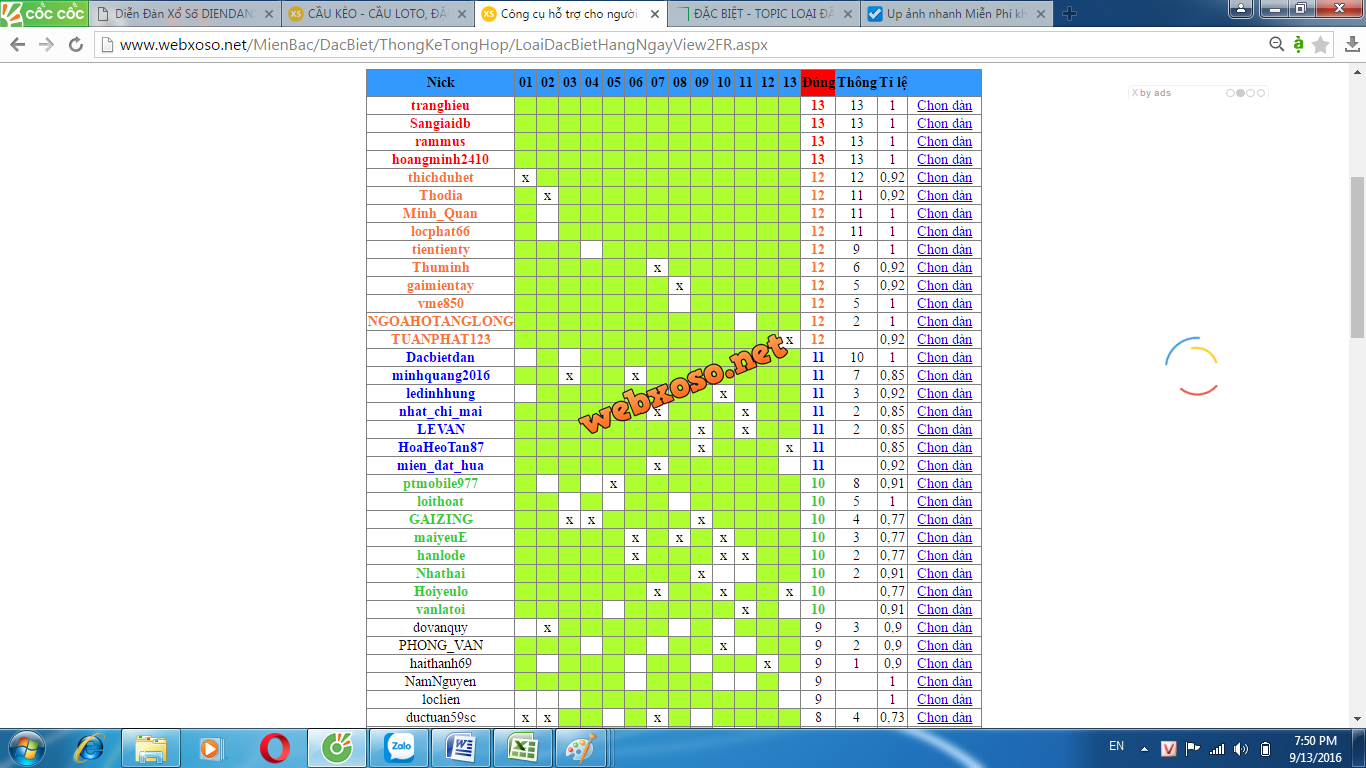Open the Cốc Cốc browser menu logo
This screenshot has height=768, width=1366.
[x=45, y=13]
